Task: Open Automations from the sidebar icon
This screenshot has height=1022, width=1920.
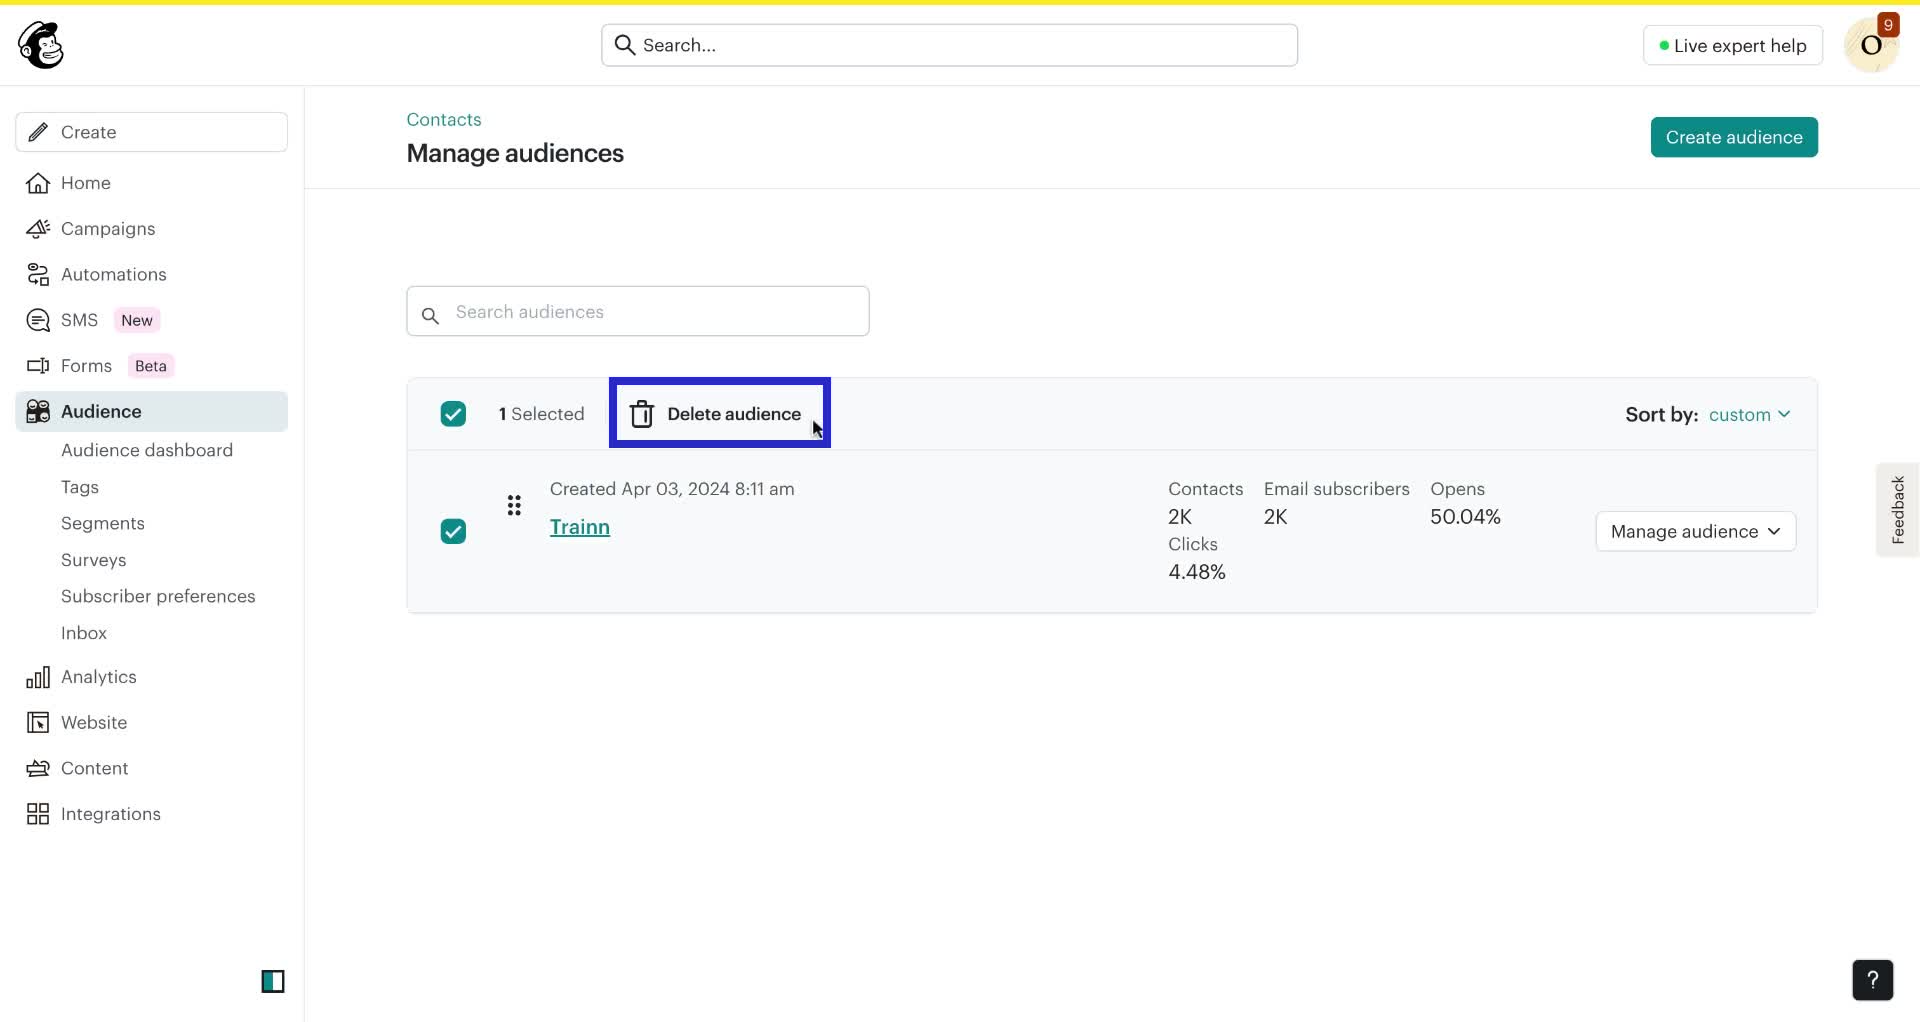Action: 37,274
